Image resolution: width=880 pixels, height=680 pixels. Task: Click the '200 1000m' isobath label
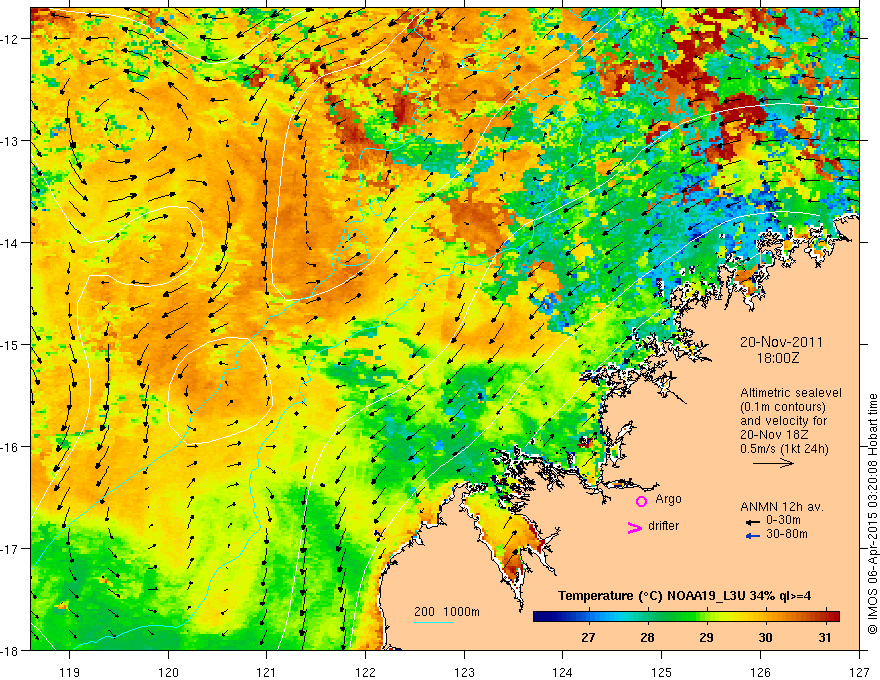(447, 612)
